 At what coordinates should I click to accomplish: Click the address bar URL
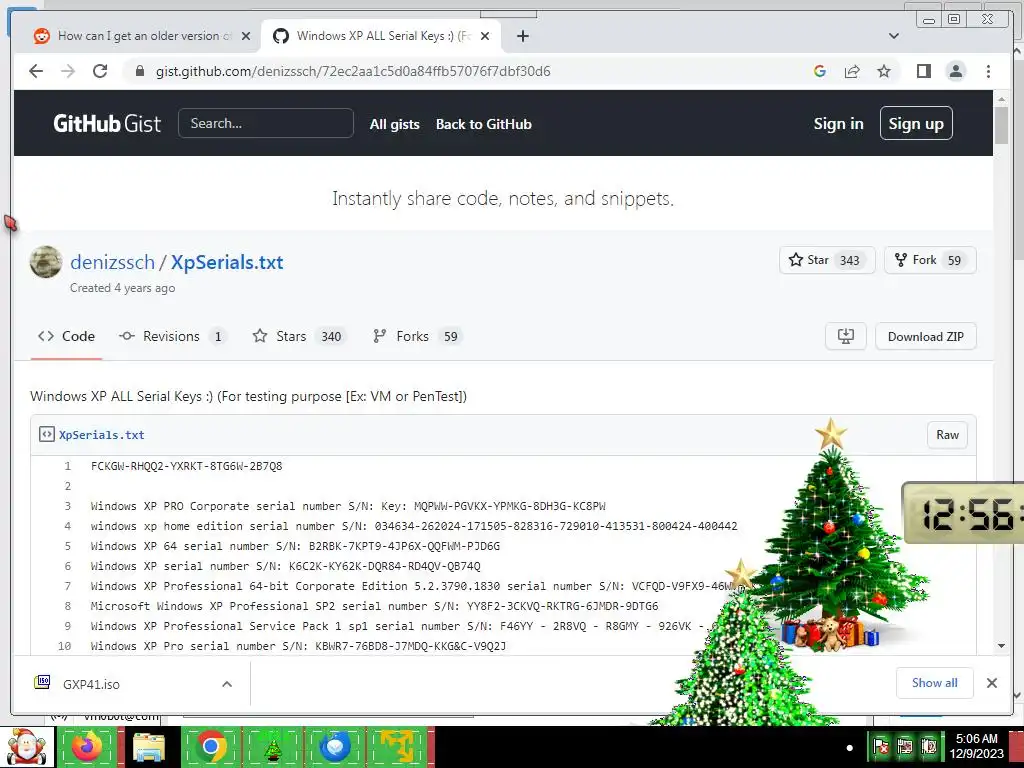pyautogui.click(x=353, y=71)
